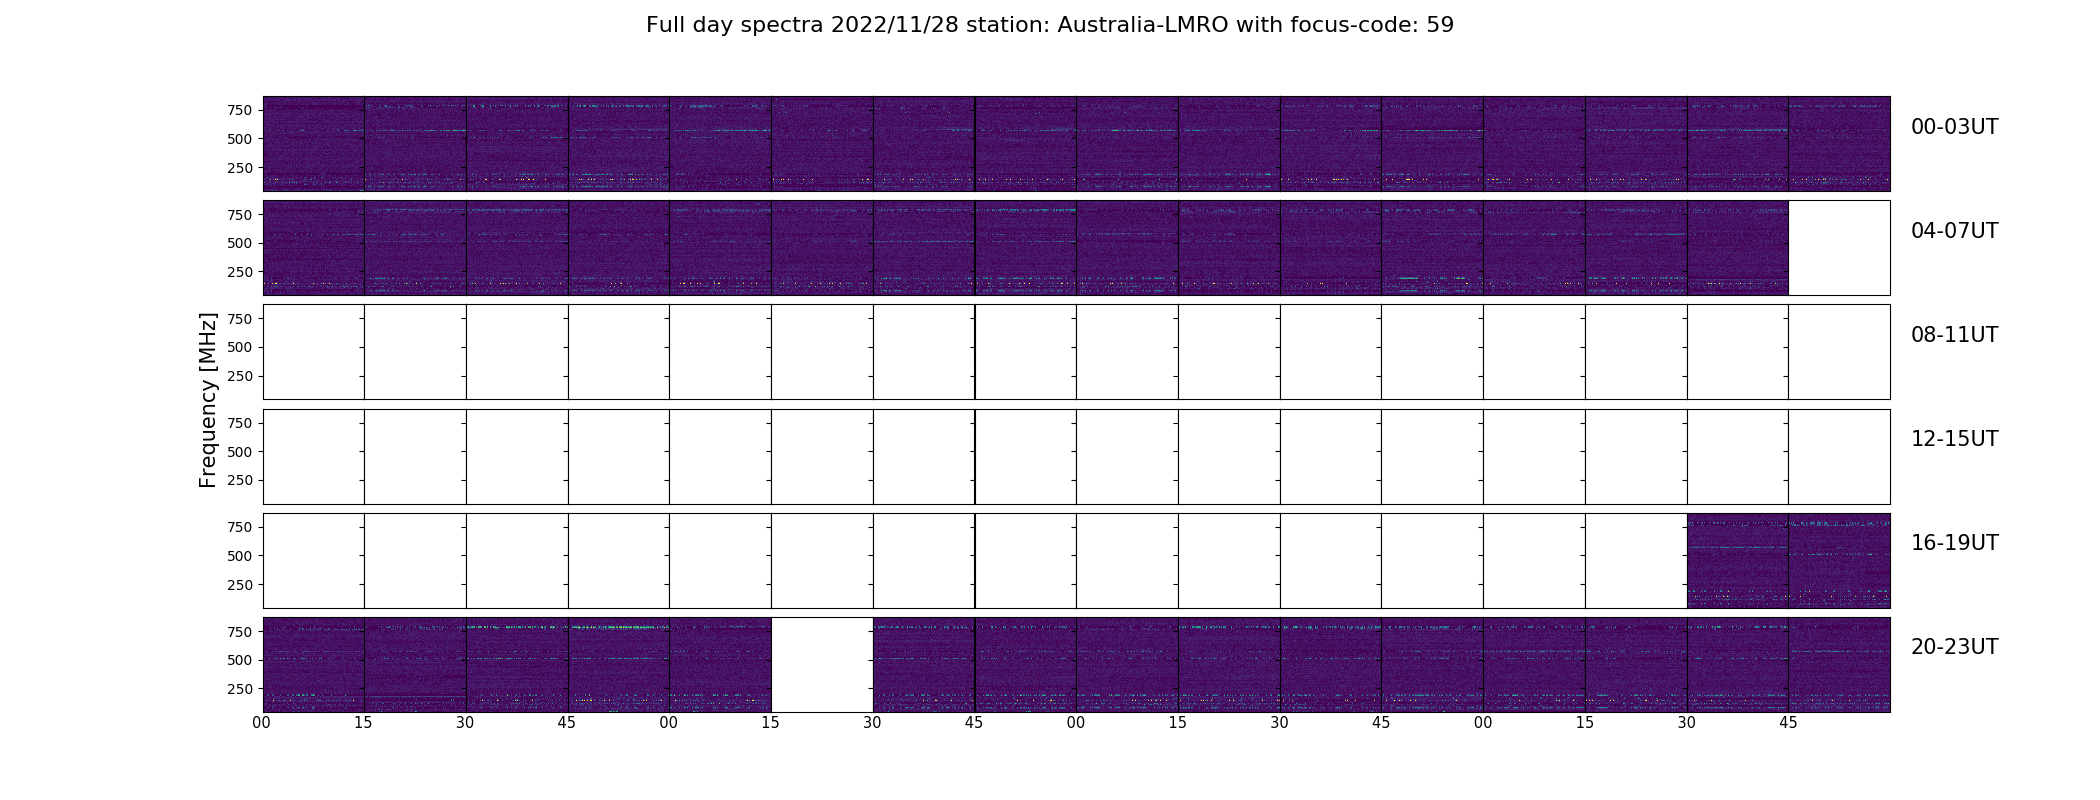The height and width of the screenshot is (800, 2100).
Task: Click the 750 tick label of the 00-03UT row
Action: coord(240,110)
